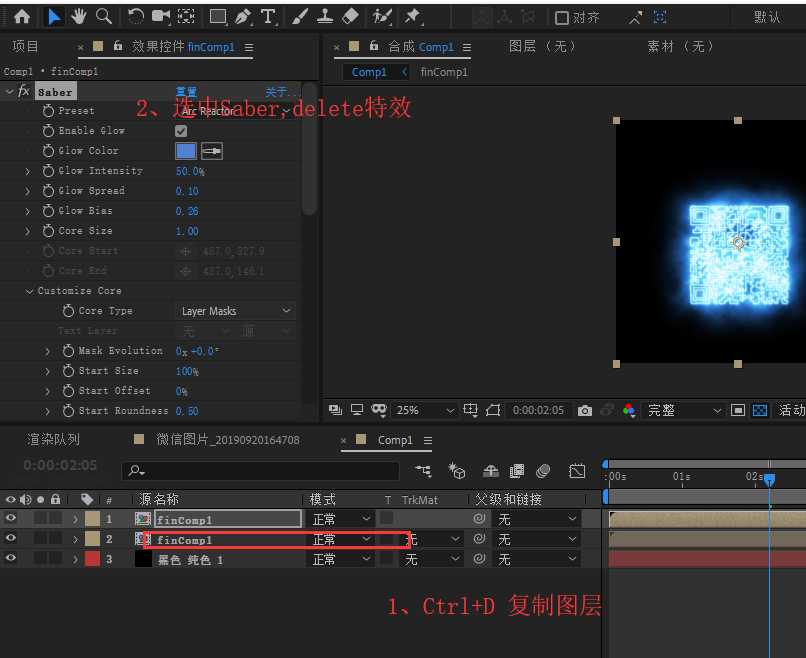Screen dimensions: 806x658
Task: Toggle the 对齐 snapping checkbox
Action: (x=562, y=19)
